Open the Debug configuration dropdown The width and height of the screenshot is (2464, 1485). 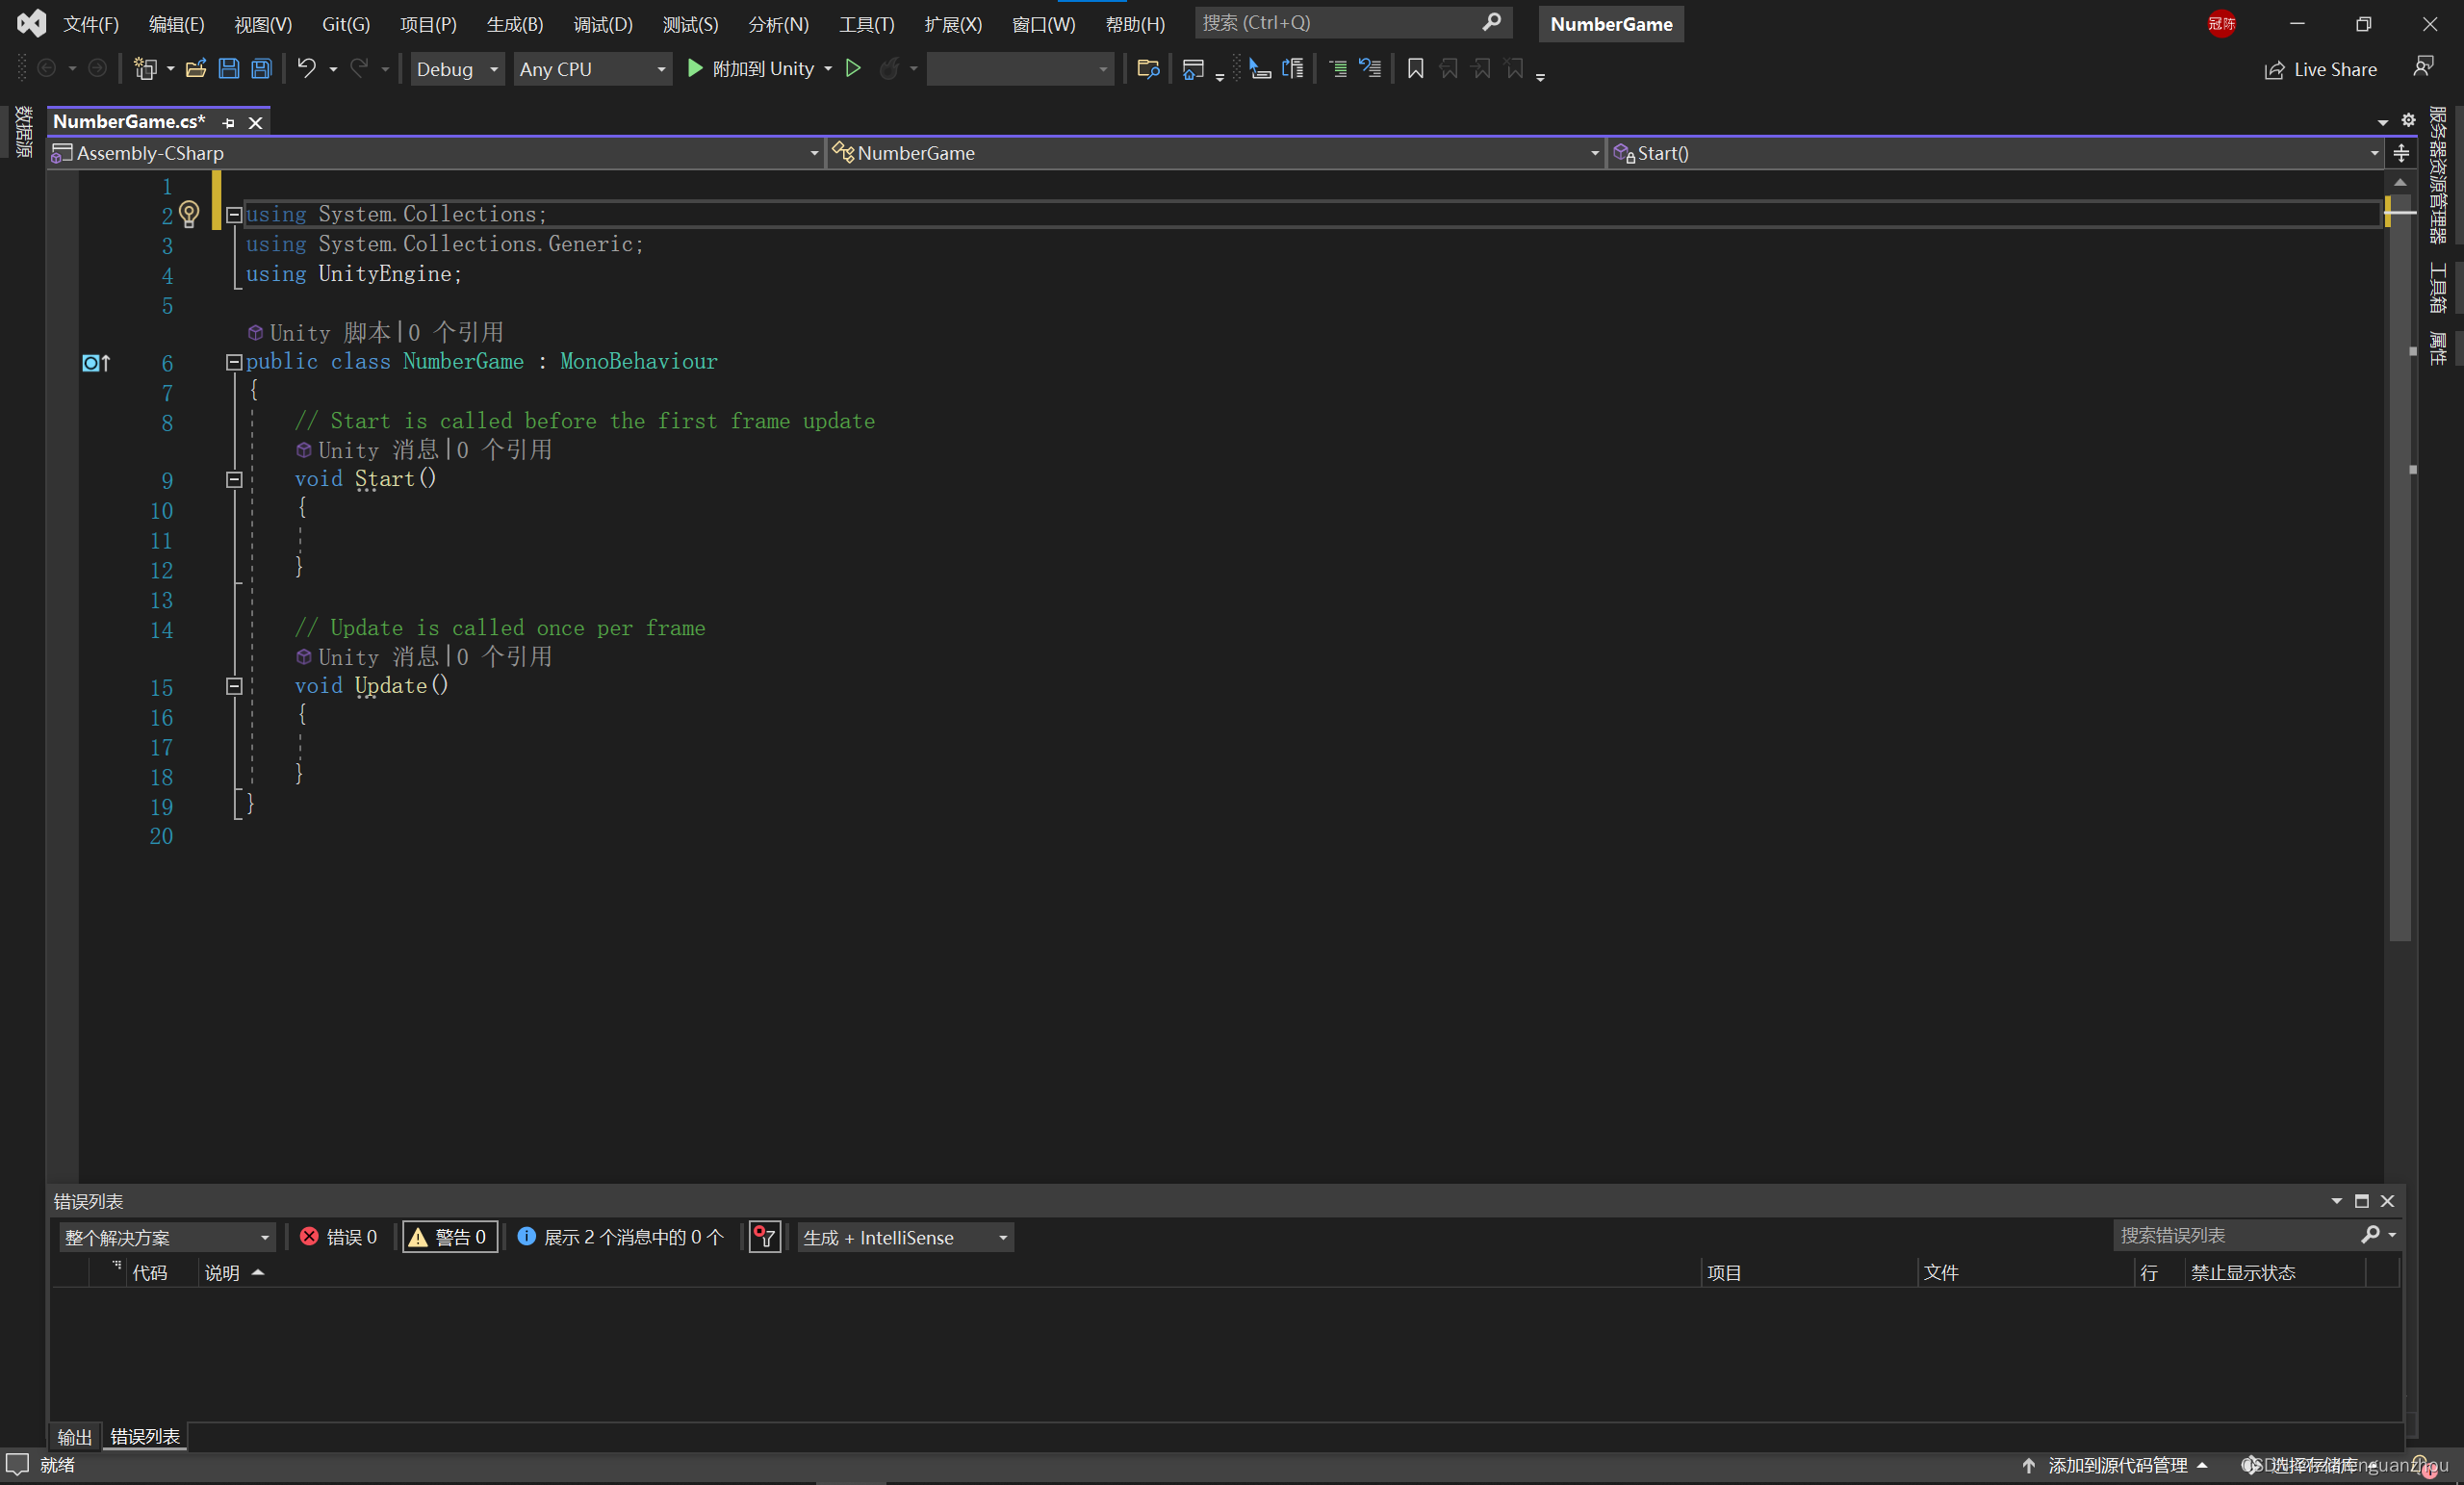click(457, 69)
